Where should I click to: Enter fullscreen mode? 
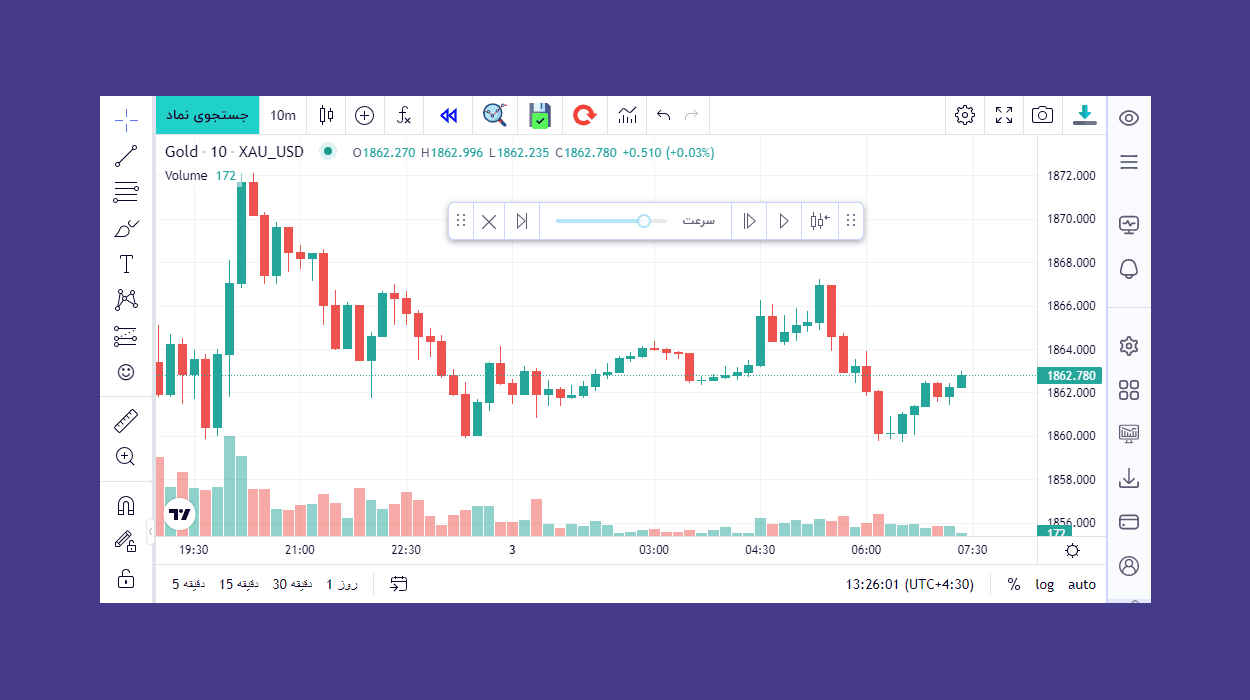click(x=1004, y=115)
